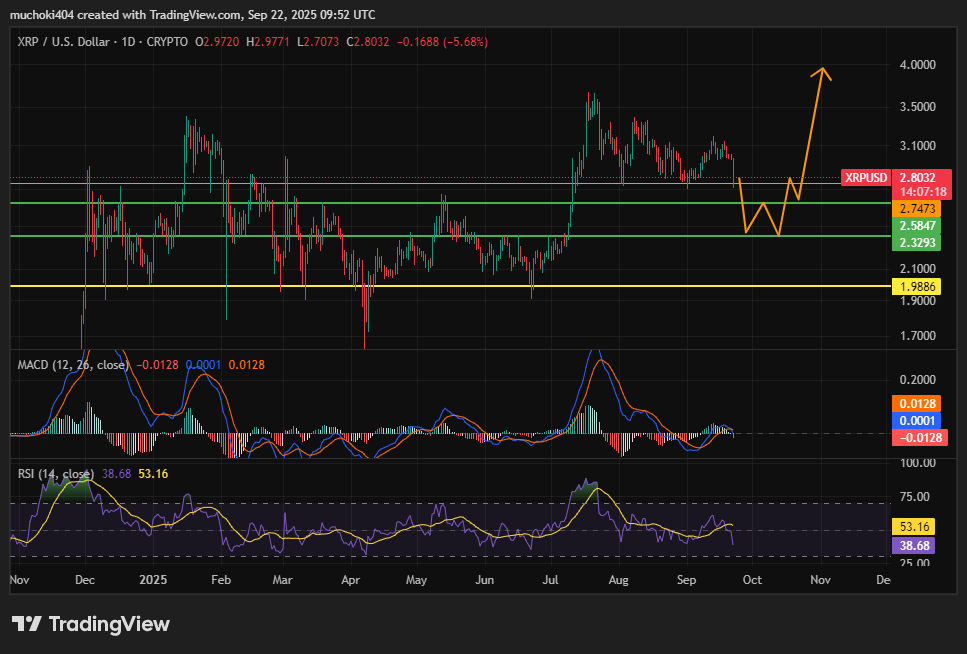Click the 1.7000 price axis label
The height and width of the screenshot is (654, 967).
click(918, 336)
